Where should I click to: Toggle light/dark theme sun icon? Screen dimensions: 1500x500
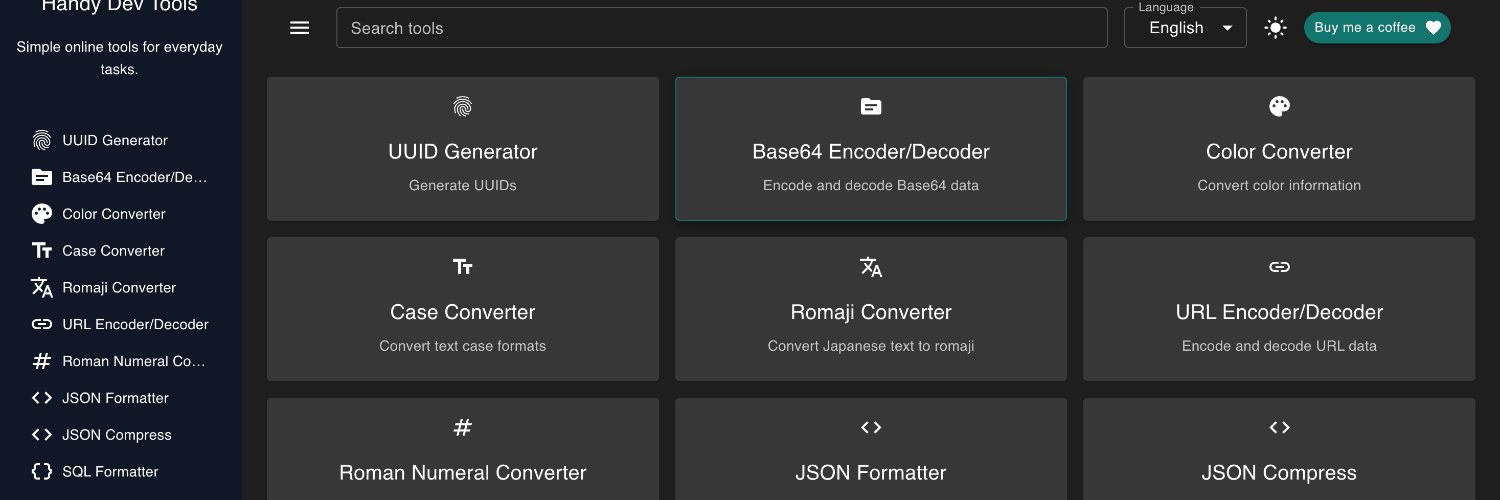(1275, 28)
